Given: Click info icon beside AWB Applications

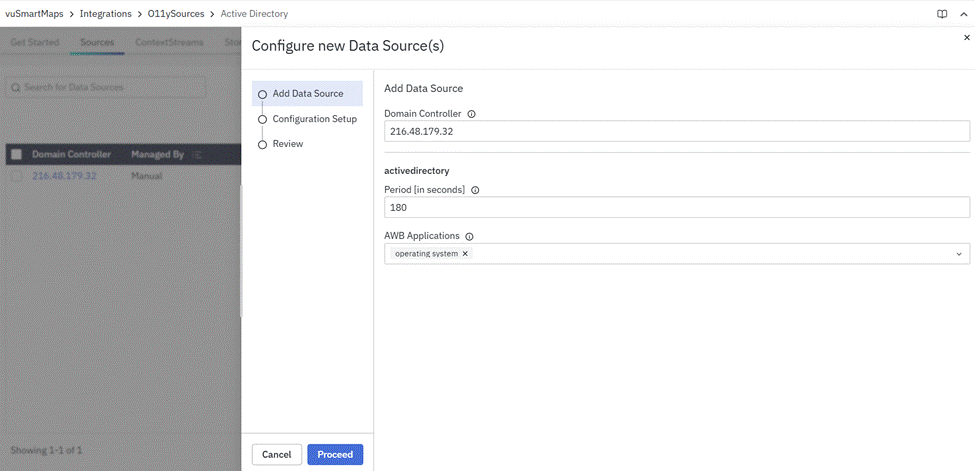Looking at the screenshot, I should (469, 236).
